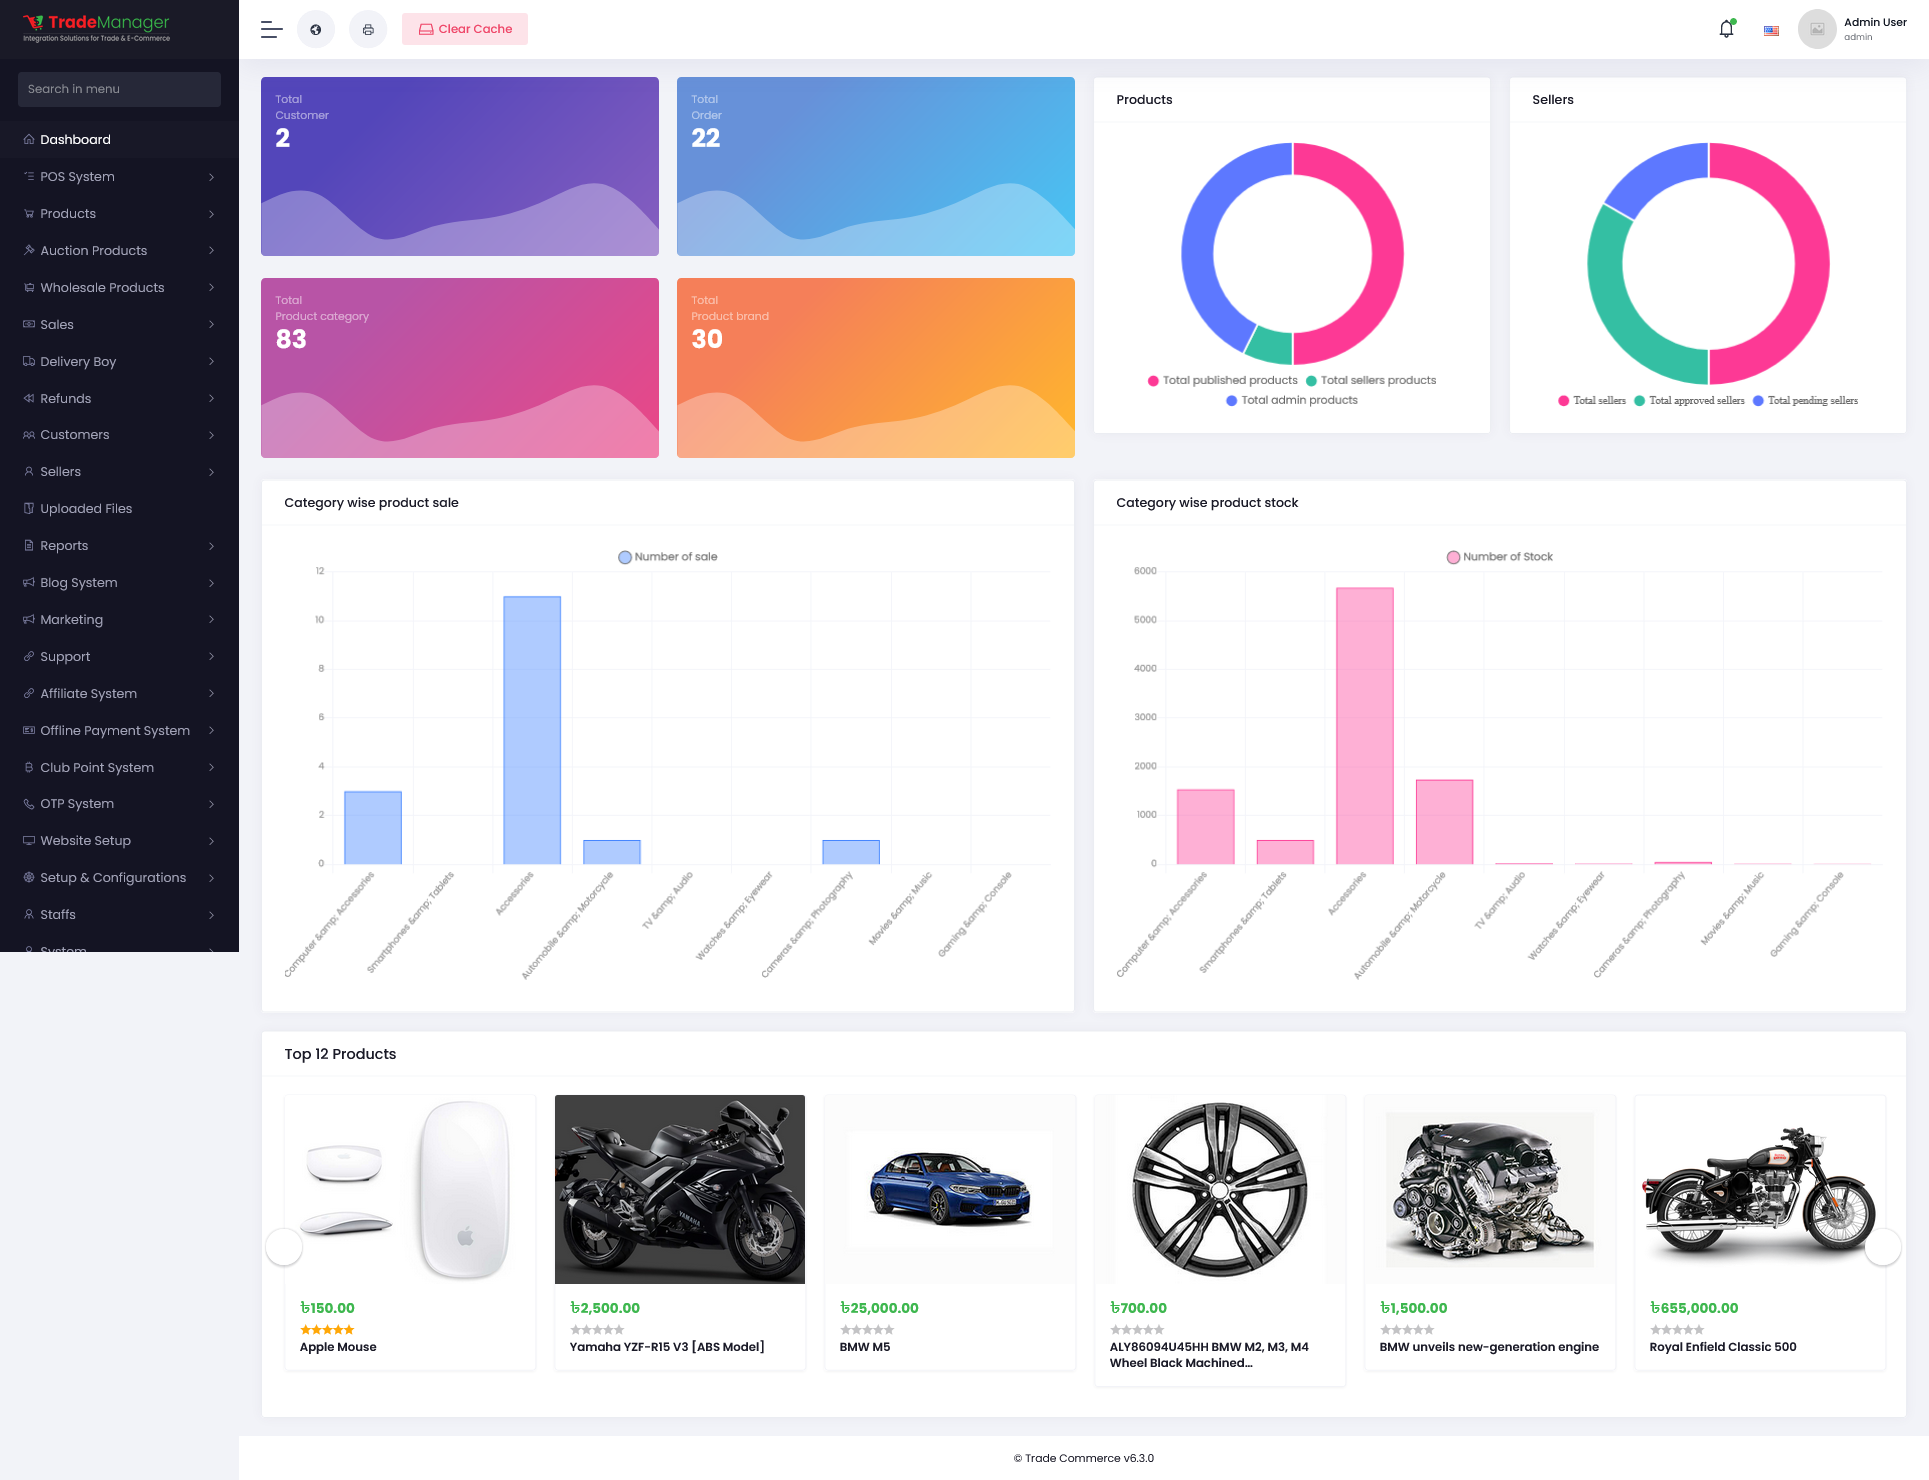Click the Reports document icon in sidebar
The image size is (1929, 1480).
(29, 545)
